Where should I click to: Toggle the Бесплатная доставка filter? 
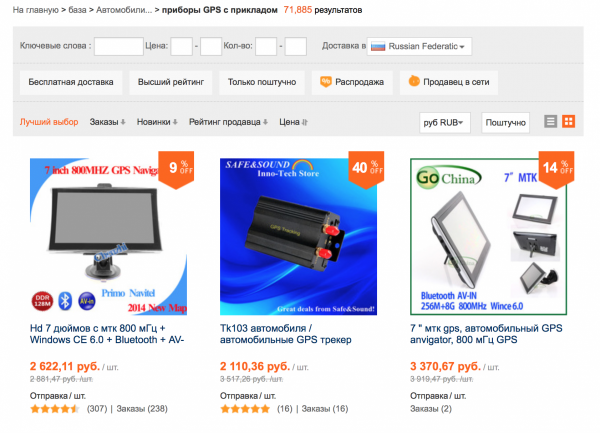pyautogui.click(x=71, y=82)
